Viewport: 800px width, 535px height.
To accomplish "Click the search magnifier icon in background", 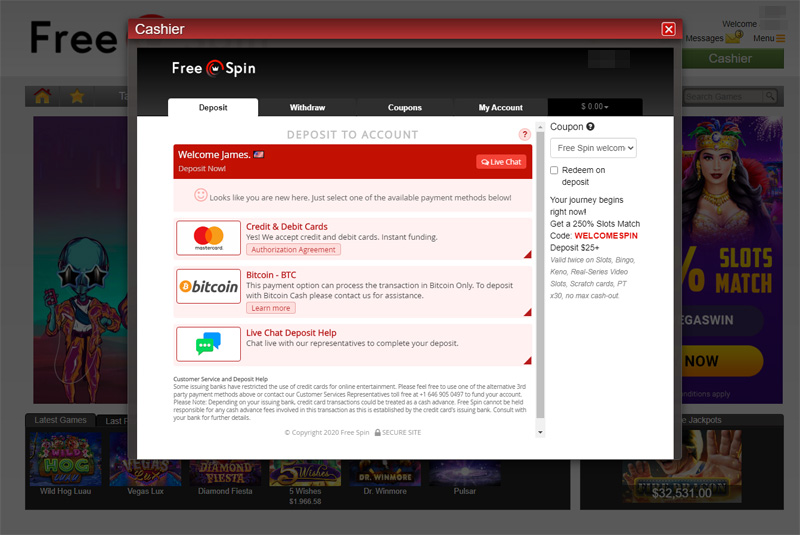I will [769, 96].
